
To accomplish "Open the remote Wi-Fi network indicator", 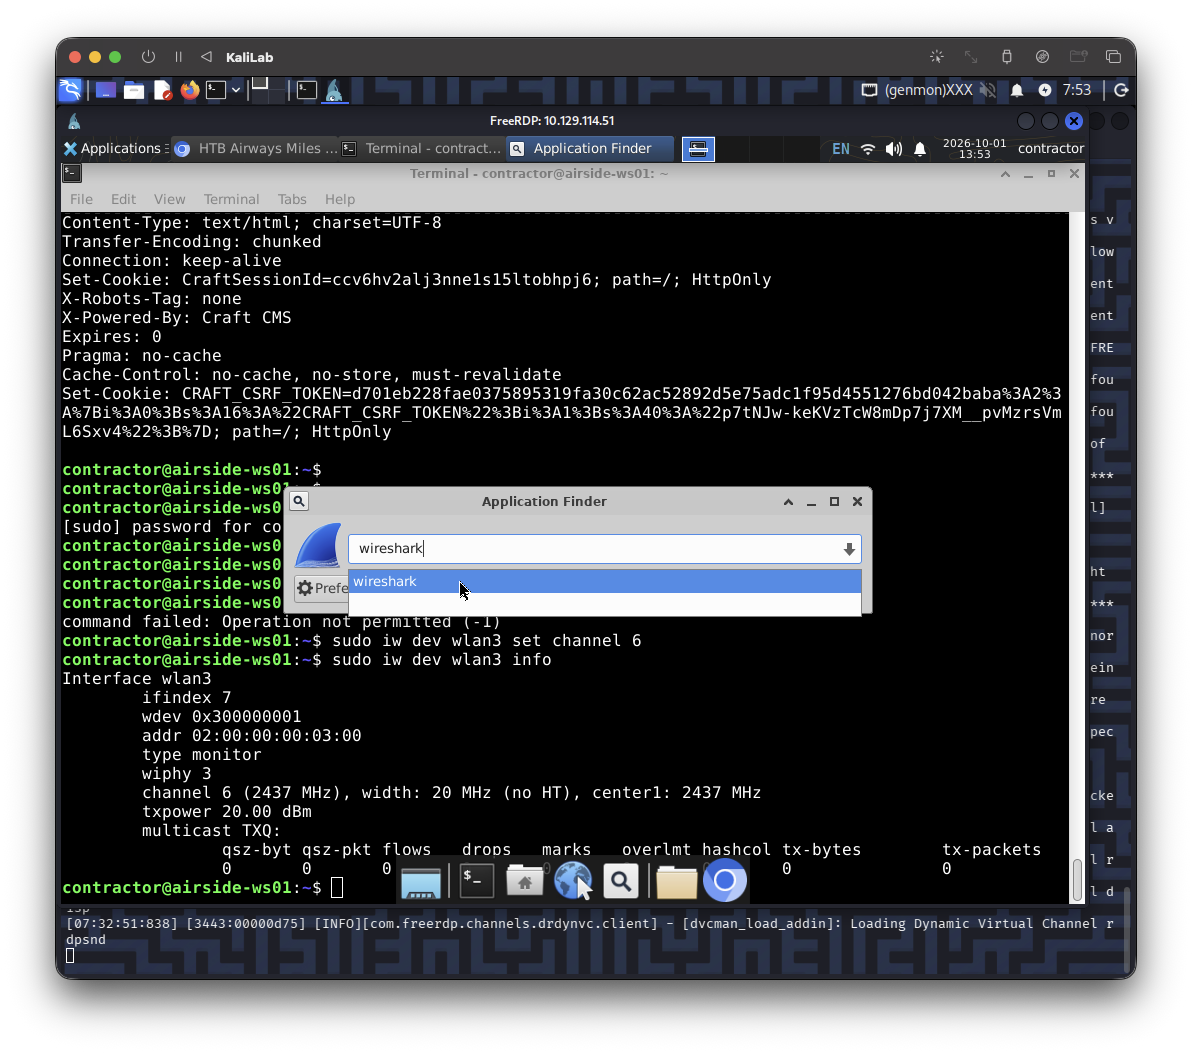I will (x=867, y=149).
